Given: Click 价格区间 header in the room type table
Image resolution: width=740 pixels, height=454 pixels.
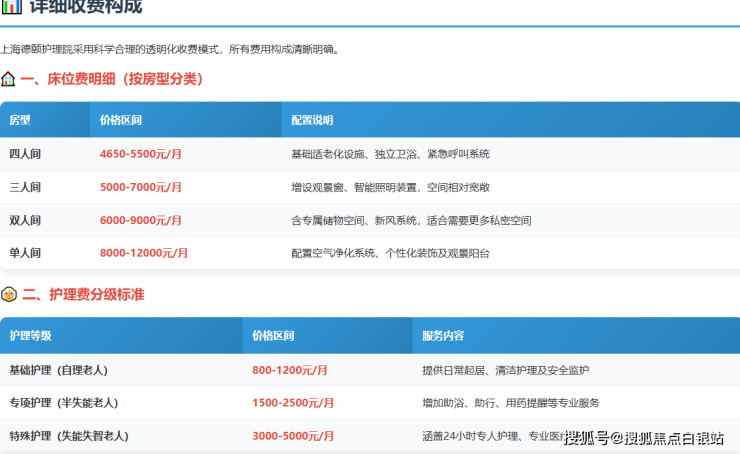Looking at the screenshot, I should [x=121, y=120].
